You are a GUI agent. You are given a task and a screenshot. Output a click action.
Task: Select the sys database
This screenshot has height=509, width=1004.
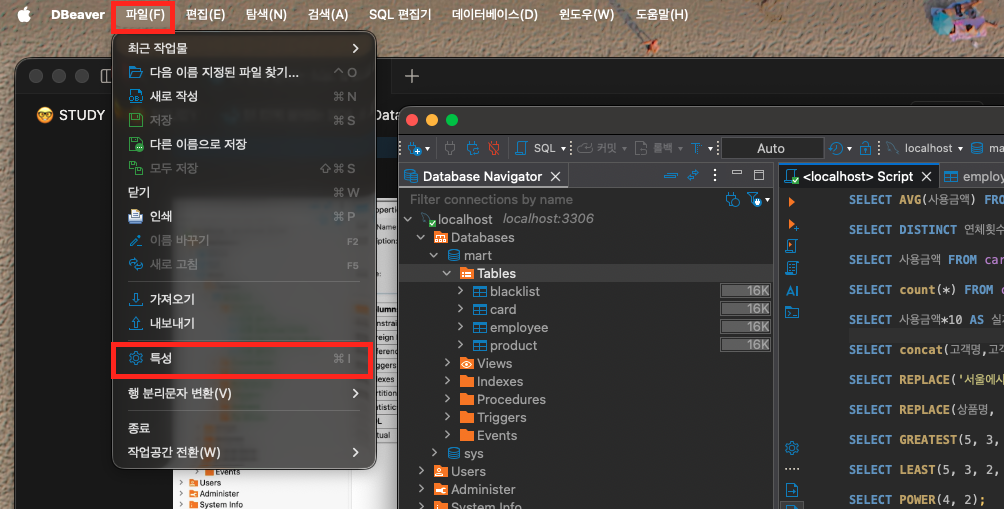(473, 453)
